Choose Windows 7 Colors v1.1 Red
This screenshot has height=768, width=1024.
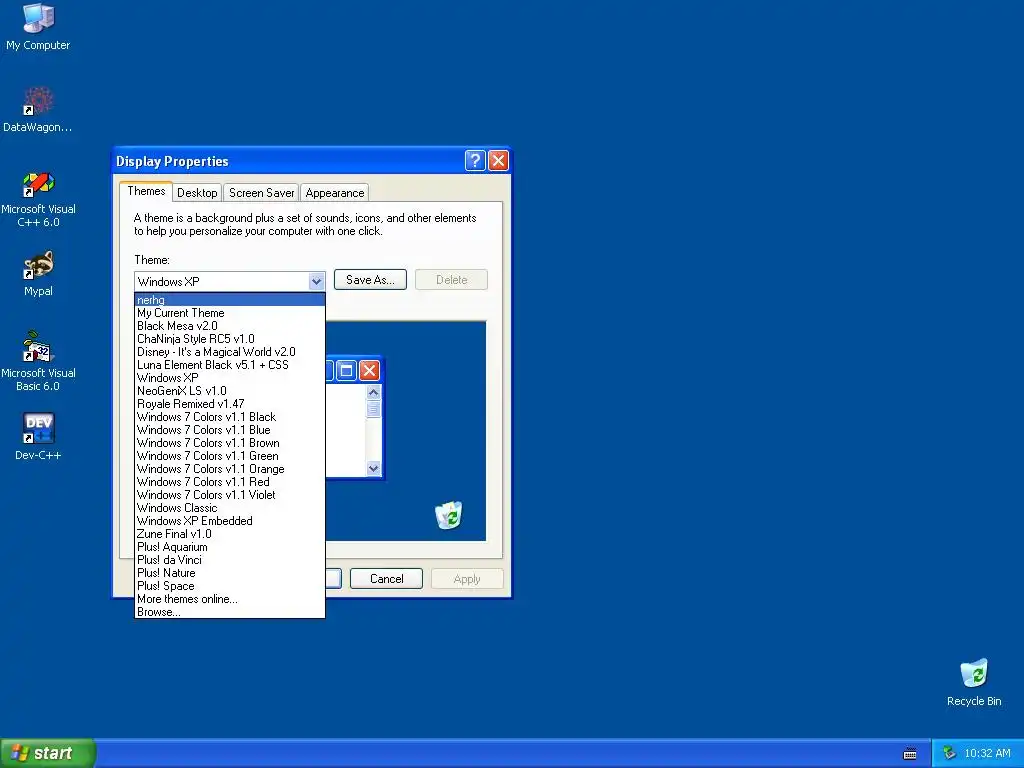click(x=229, y=482)
